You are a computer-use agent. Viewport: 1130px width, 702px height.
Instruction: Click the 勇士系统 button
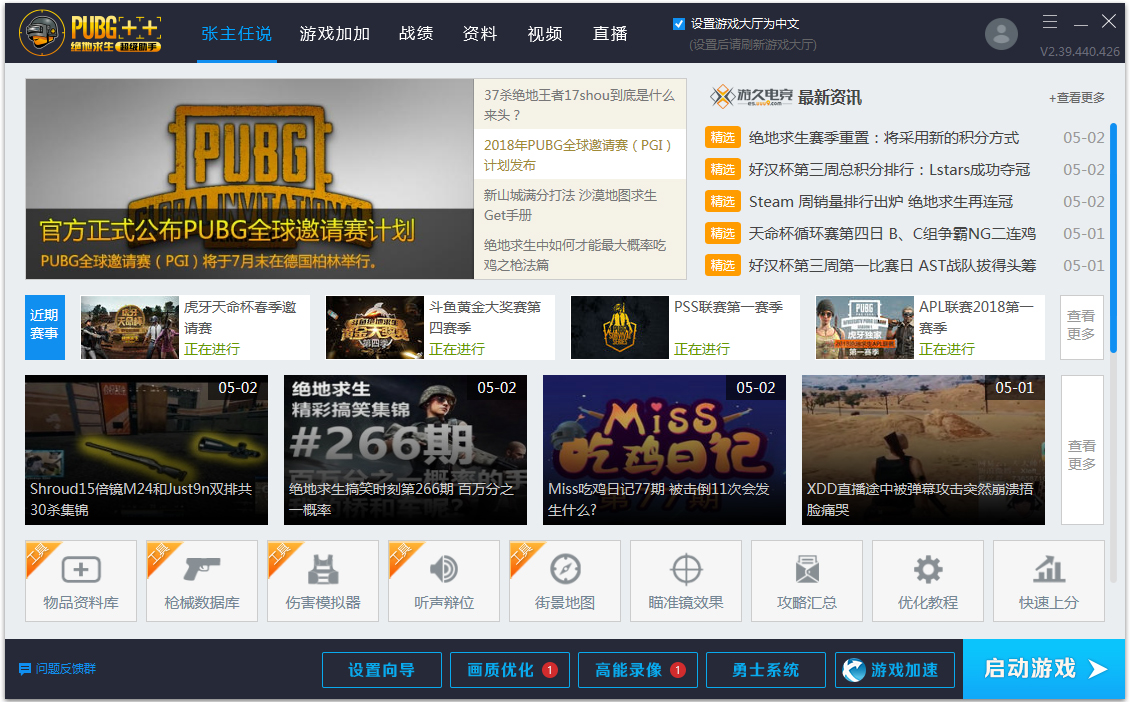point(765,670)
